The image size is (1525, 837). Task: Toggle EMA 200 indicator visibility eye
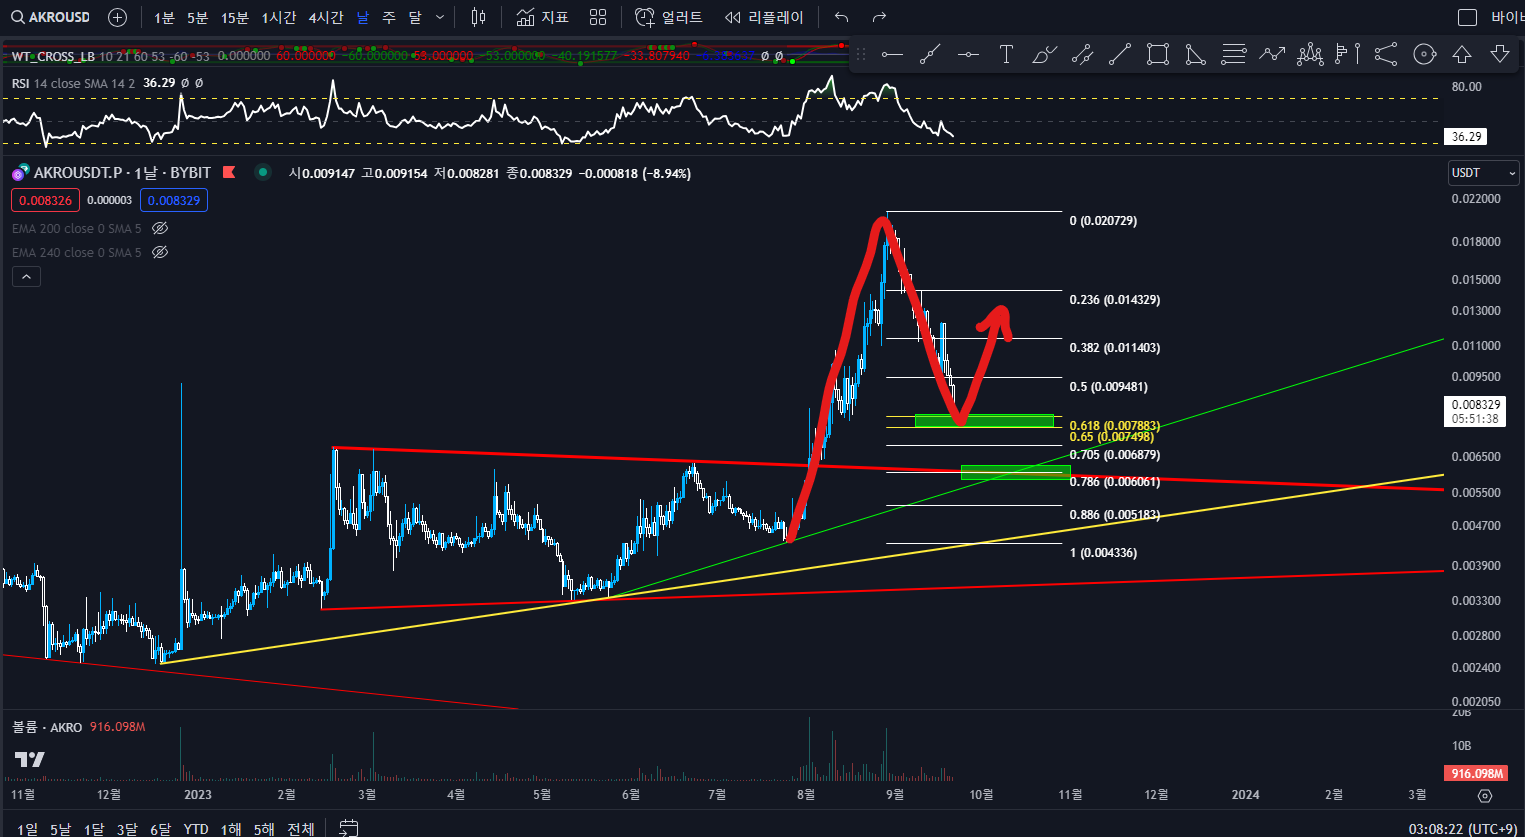[160, 228]
